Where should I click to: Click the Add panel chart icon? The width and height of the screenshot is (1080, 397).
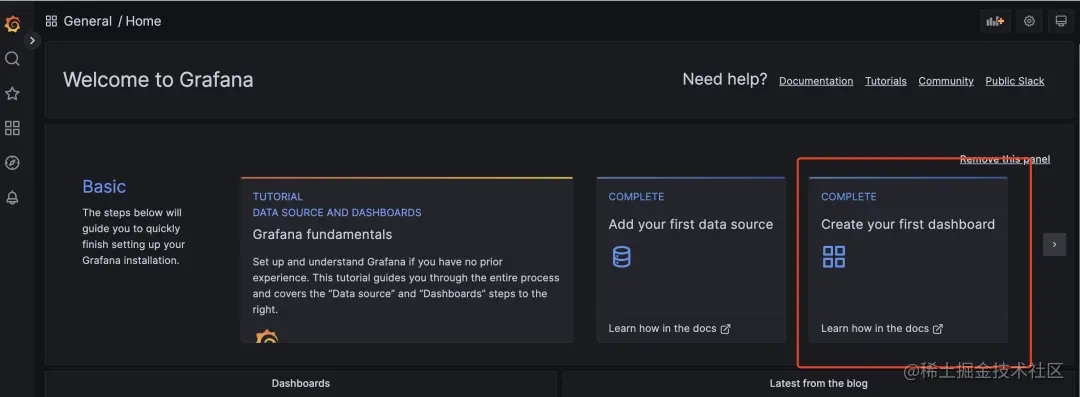tap(995, 21)
